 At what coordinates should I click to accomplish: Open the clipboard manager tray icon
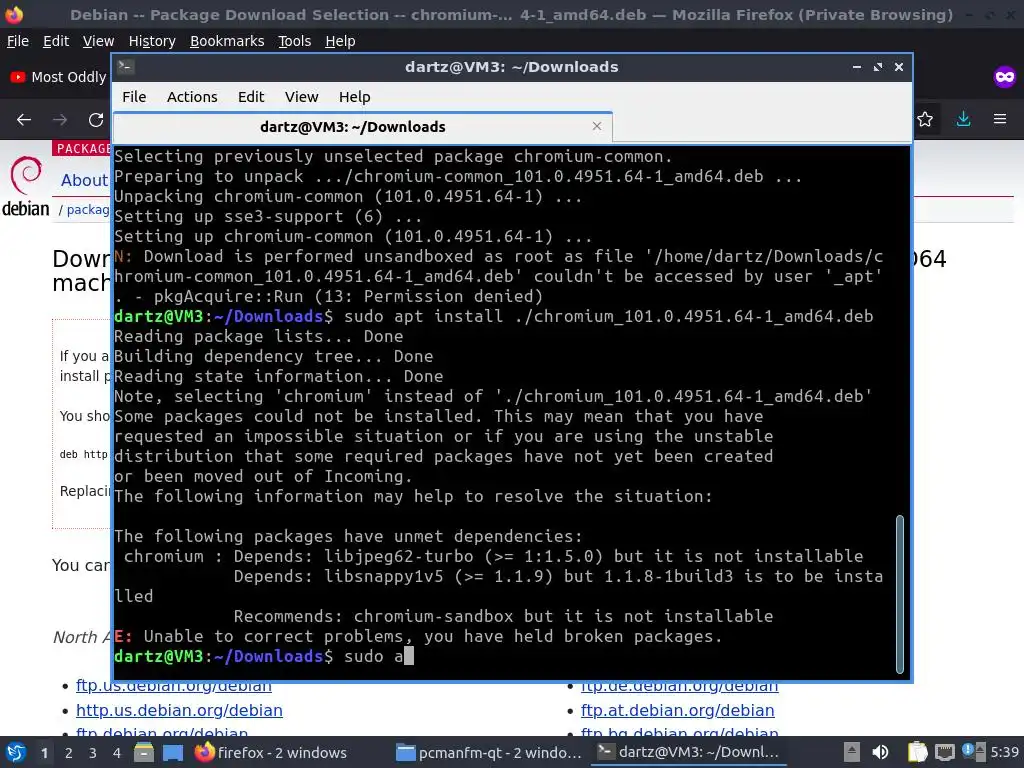[x=918, y=752]
